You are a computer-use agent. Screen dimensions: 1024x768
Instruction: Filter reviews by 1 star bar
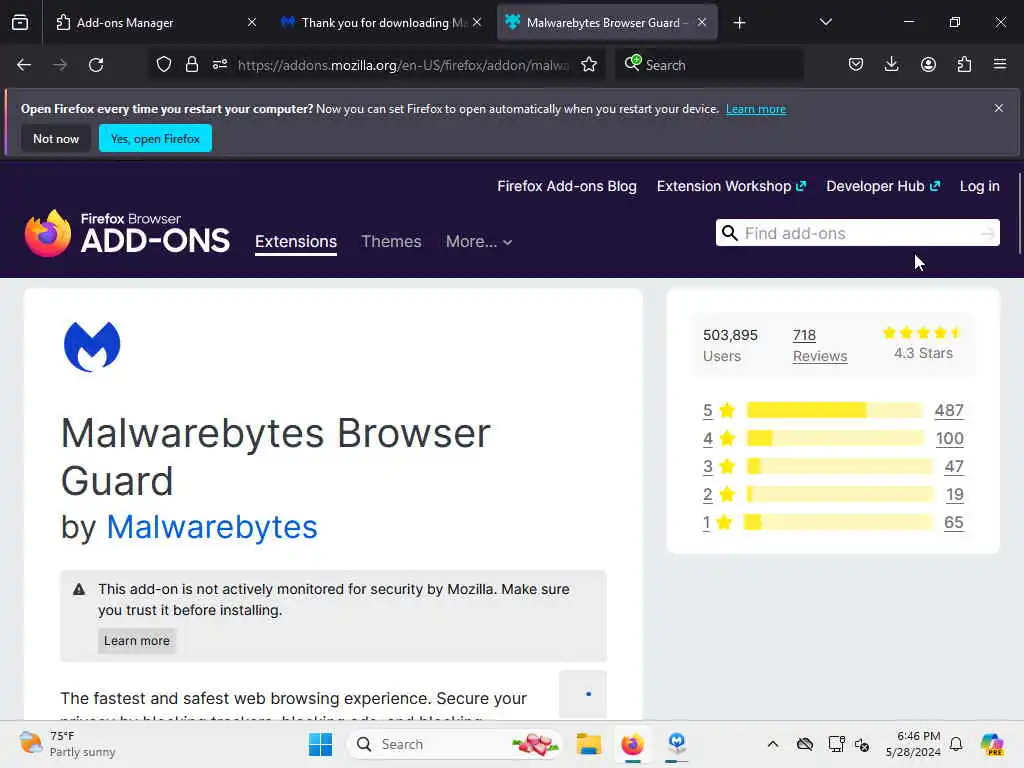[x=839, y=522]
